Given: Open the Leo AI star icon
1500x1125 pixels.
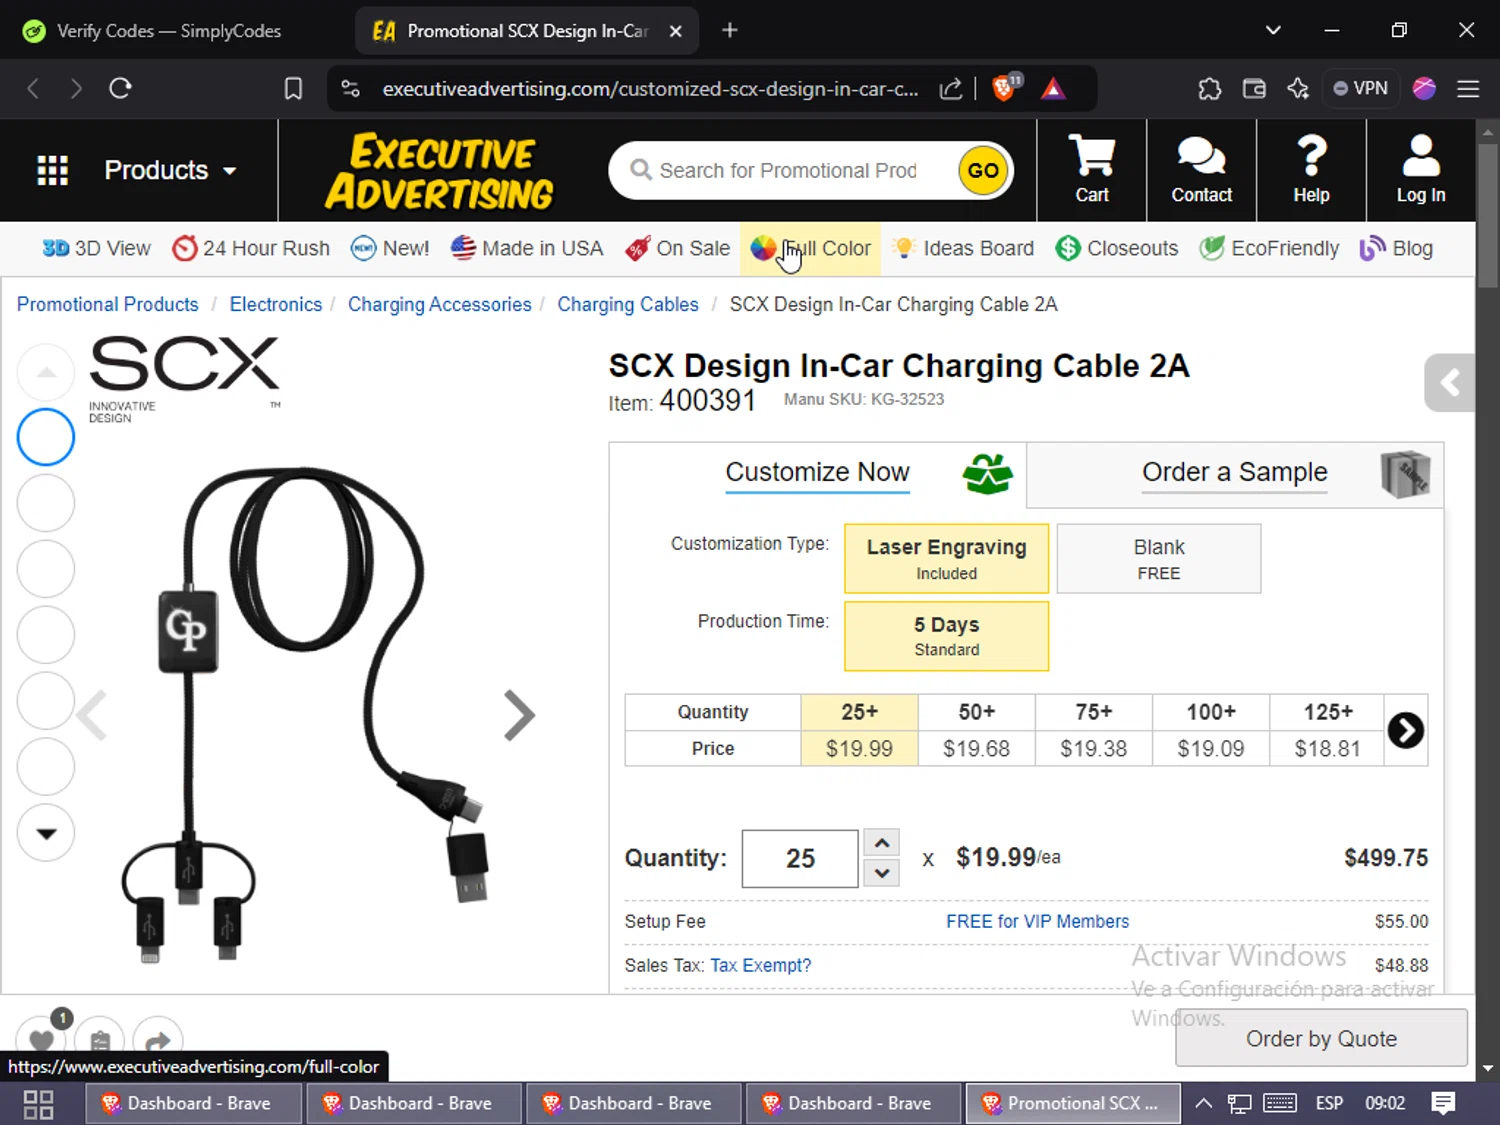Looking at the screenshot, I should 1298,89.
